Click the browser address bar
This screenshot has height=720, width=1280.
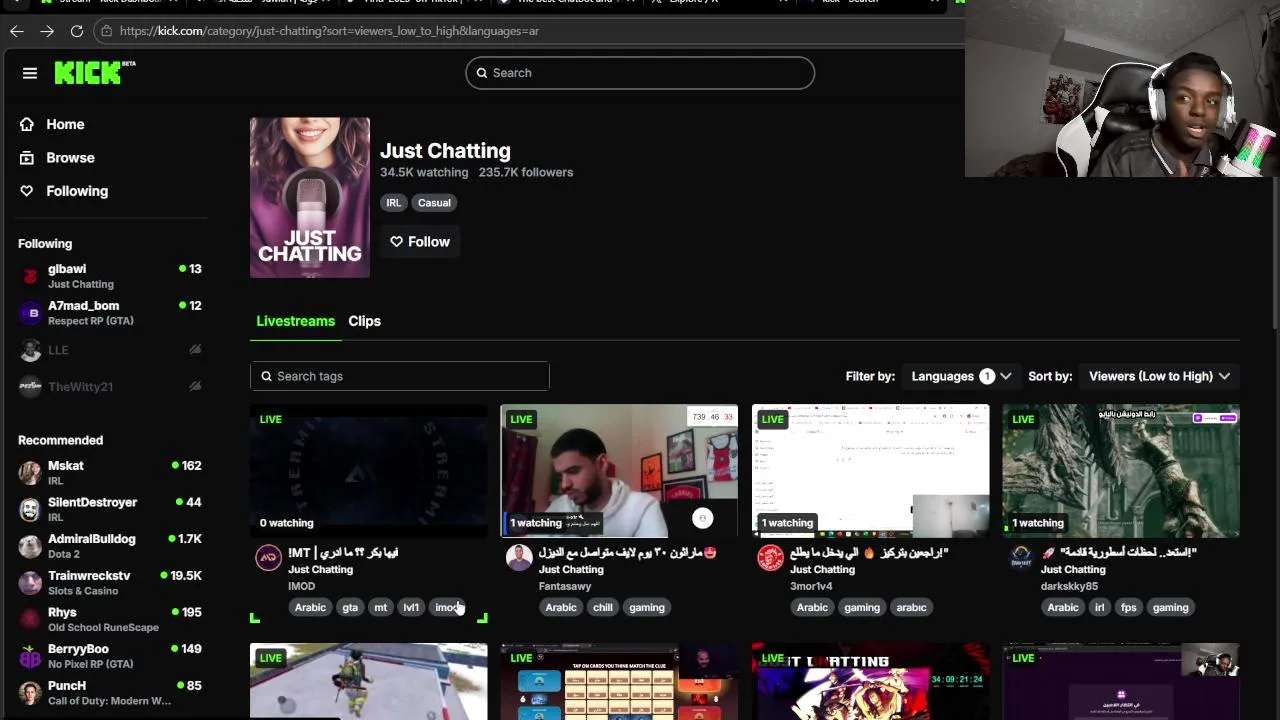coord(530,31)
